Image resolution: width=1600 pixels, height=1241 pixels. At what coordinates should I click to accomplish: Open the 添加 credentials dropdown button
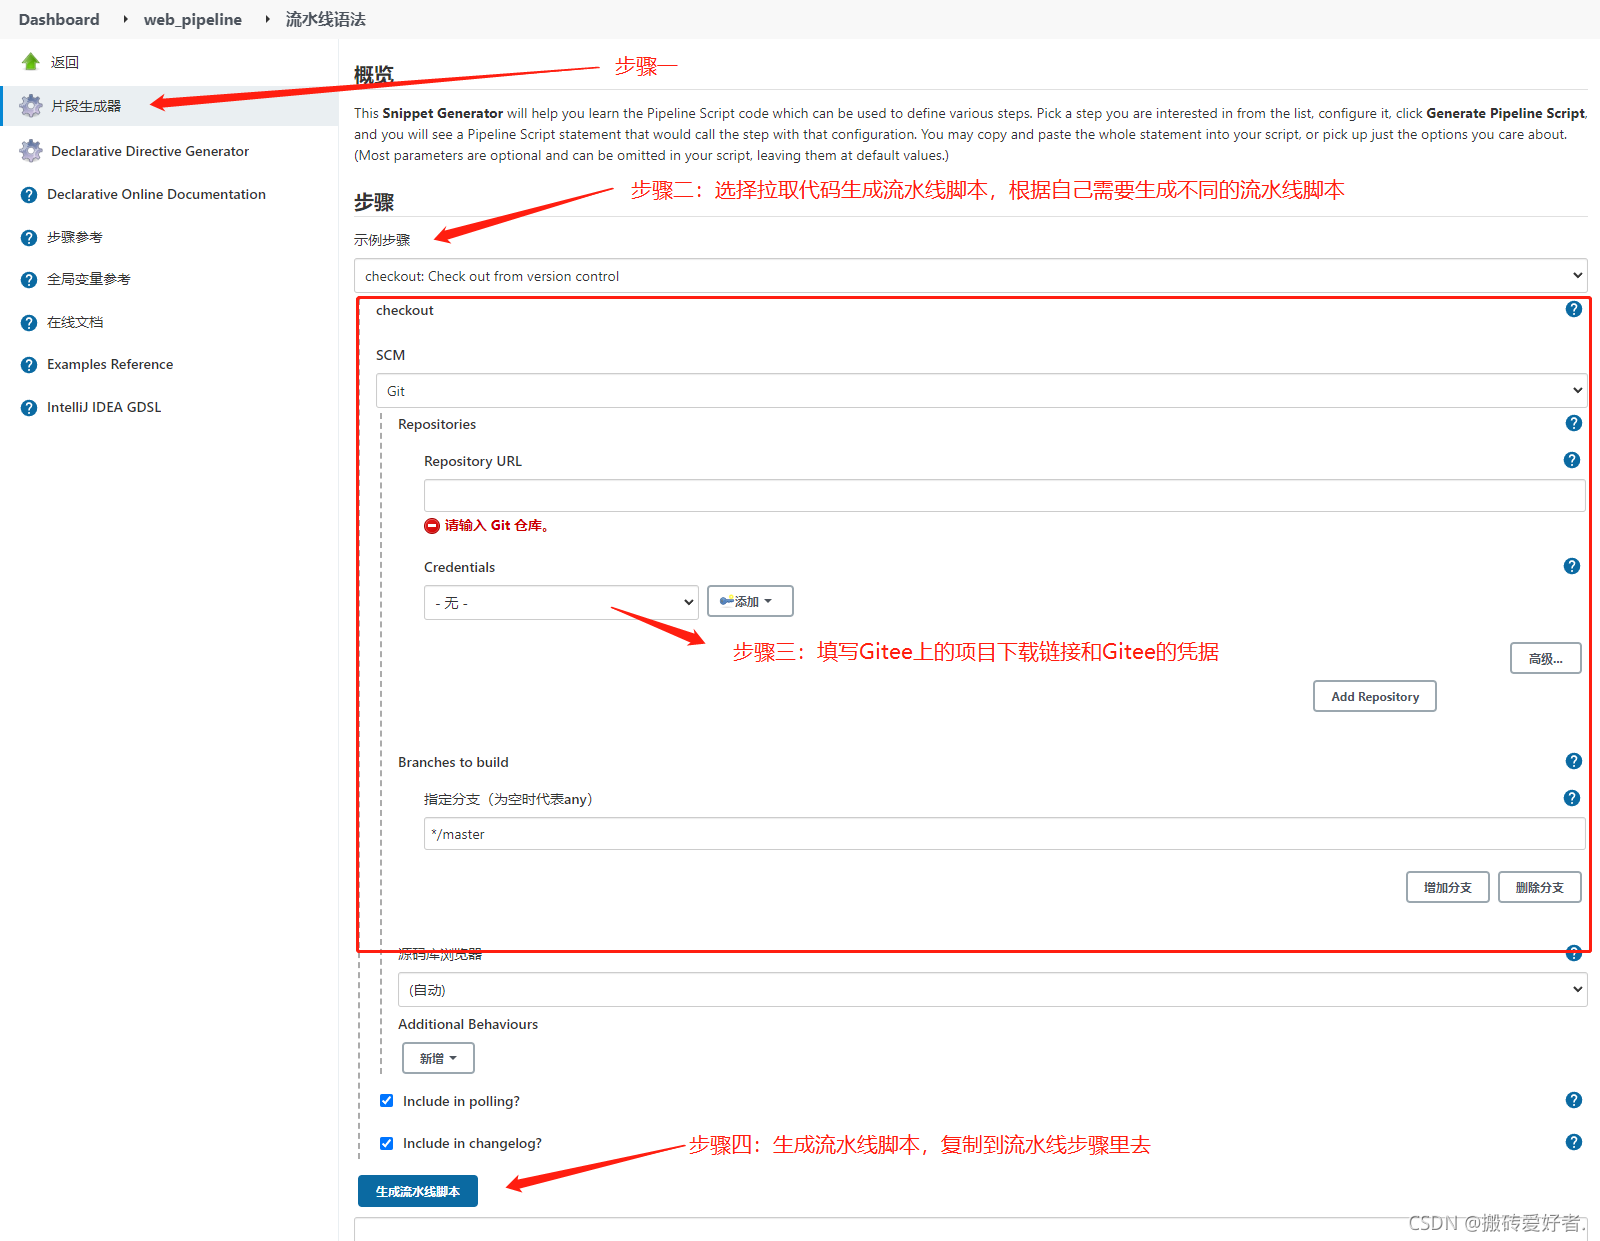pos(750,601)
